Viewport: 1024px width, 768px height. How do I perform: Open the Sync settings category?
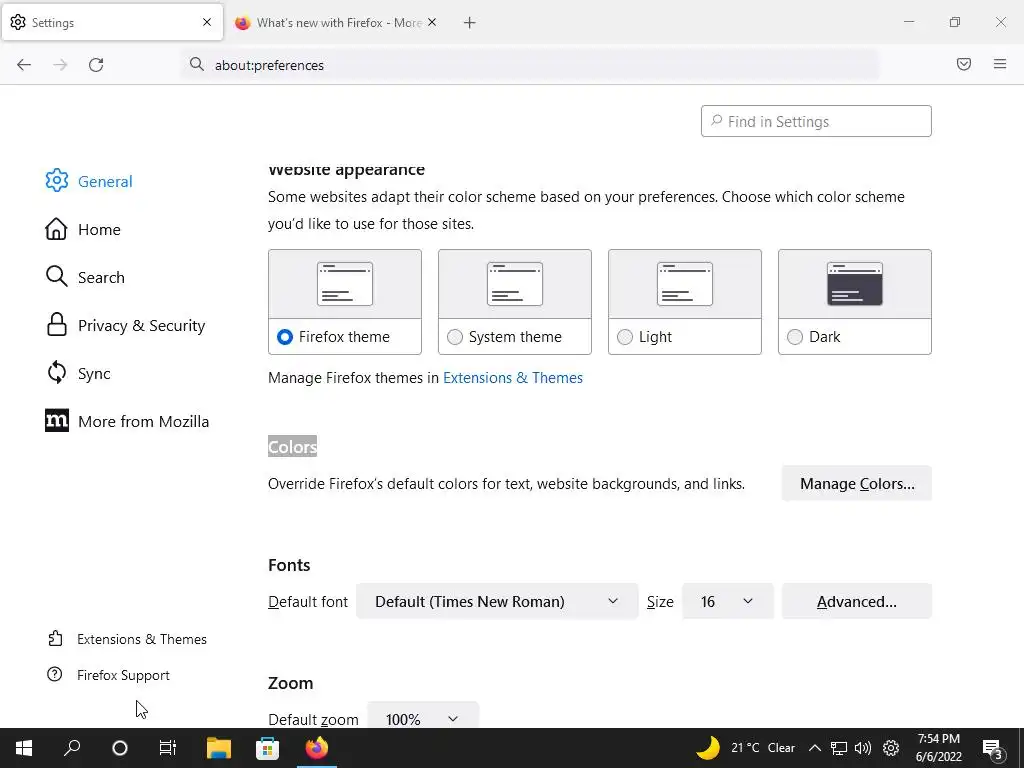[x=78, y=373]
